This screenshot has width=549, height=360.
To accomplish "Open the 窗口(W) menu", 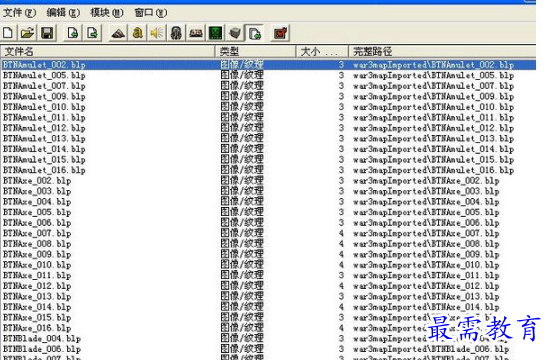I will pos(151,13).
